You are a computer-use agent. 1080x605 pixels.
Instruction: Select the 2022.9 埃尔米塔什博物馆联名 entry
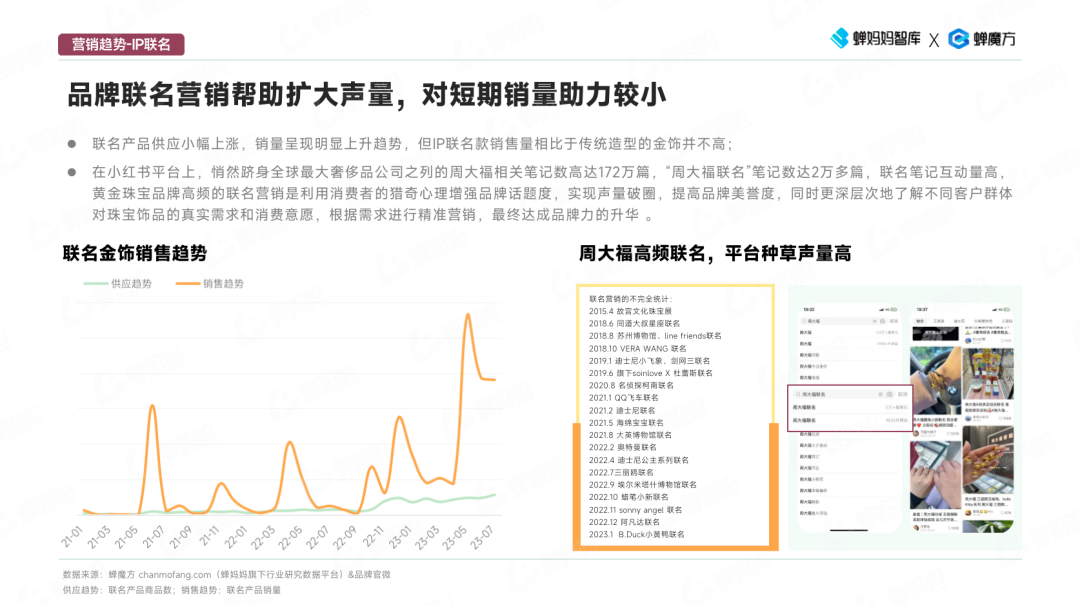(x=643, y=484)
